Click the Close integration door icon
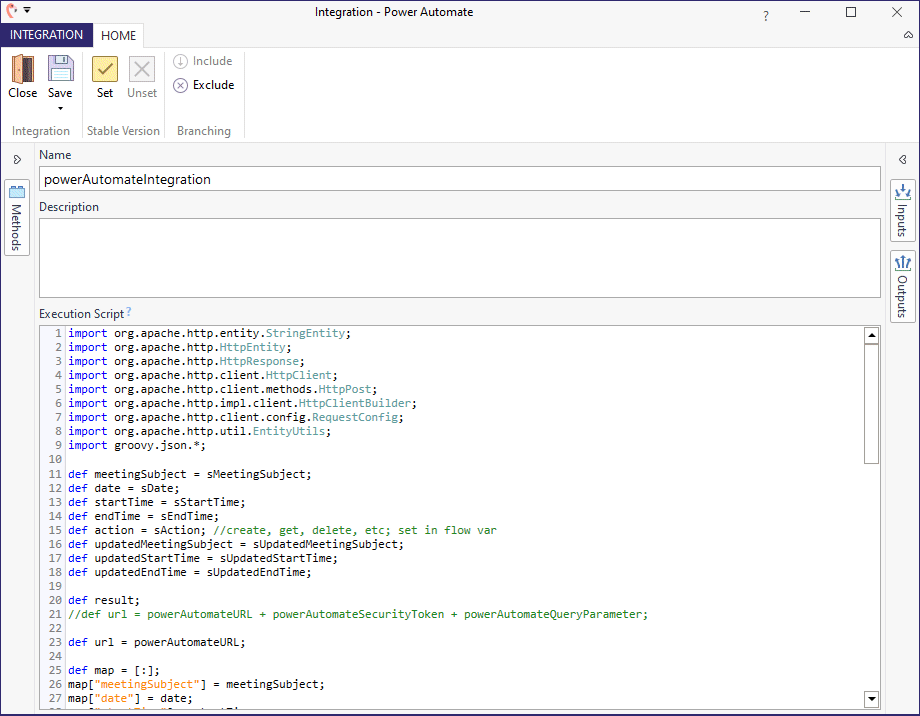 23,69
